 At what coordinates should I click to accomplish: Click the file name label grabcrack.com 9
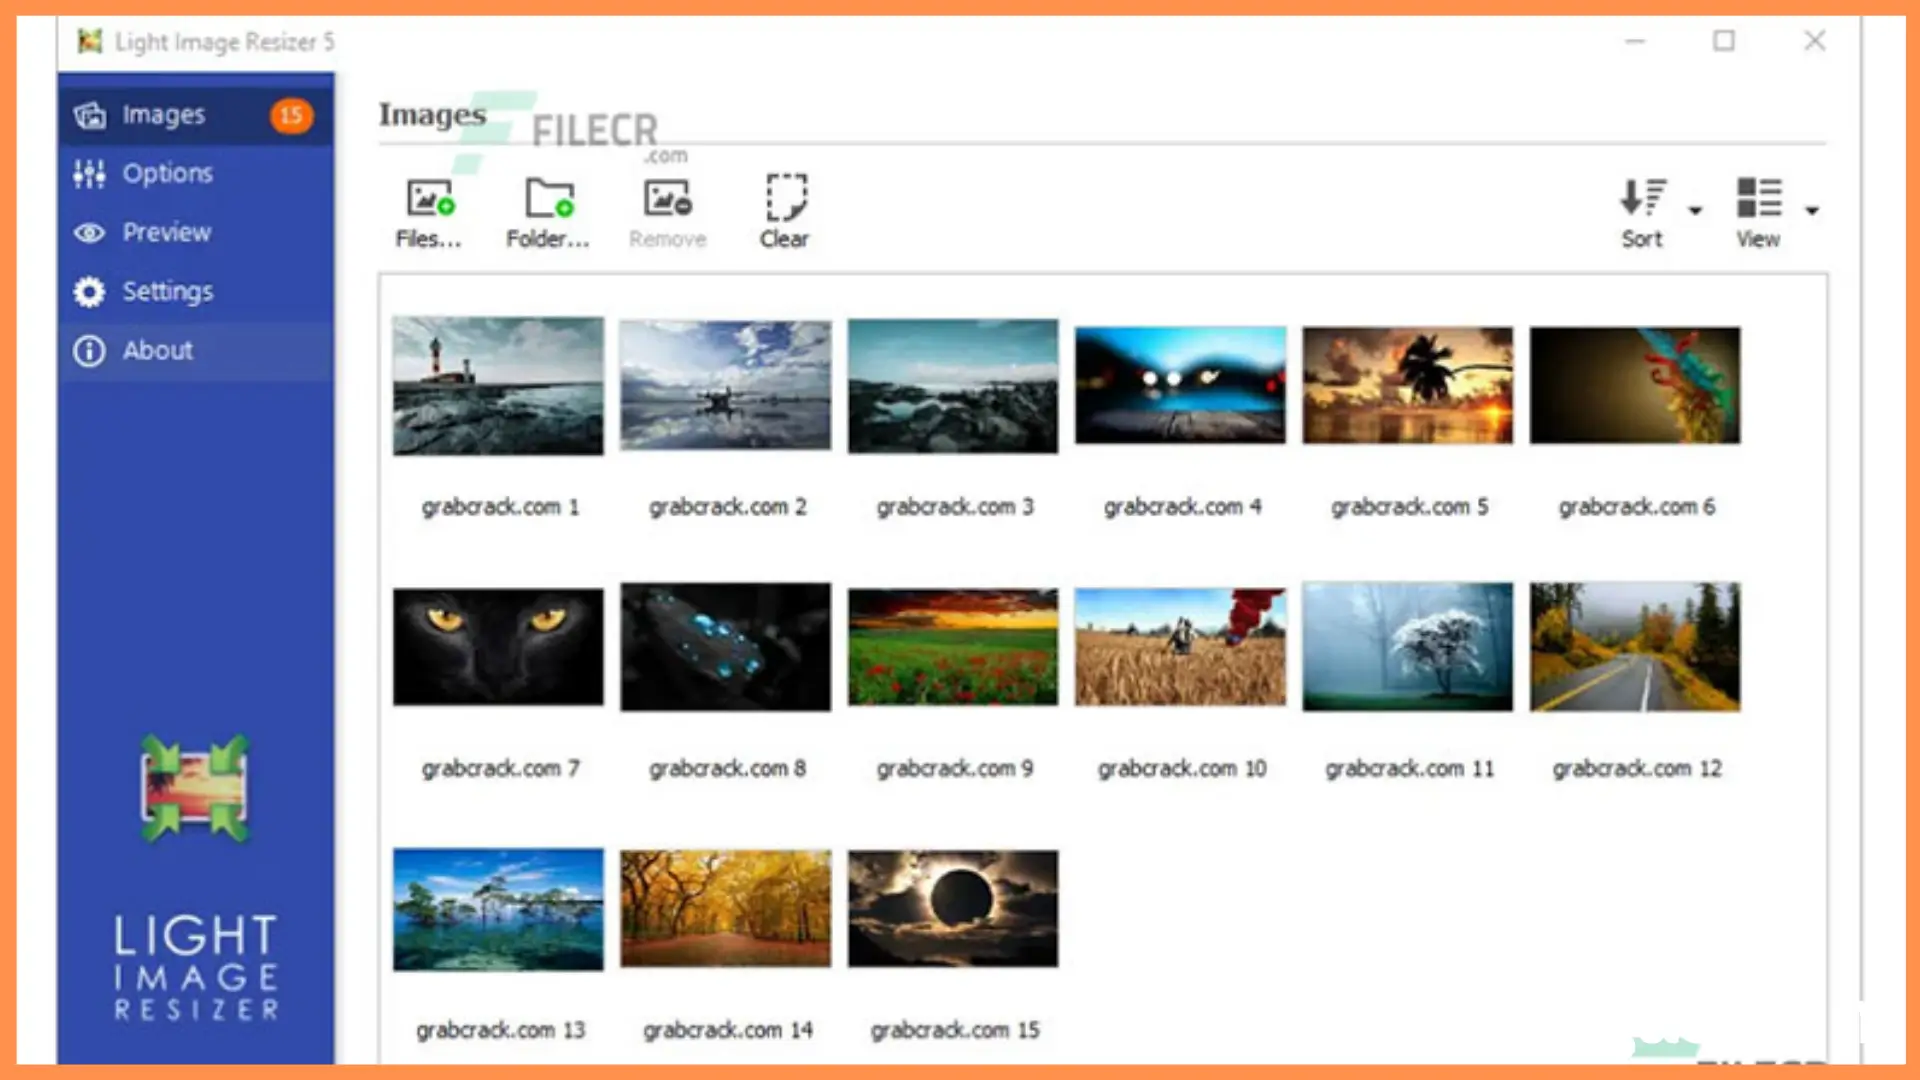[955, 769]
